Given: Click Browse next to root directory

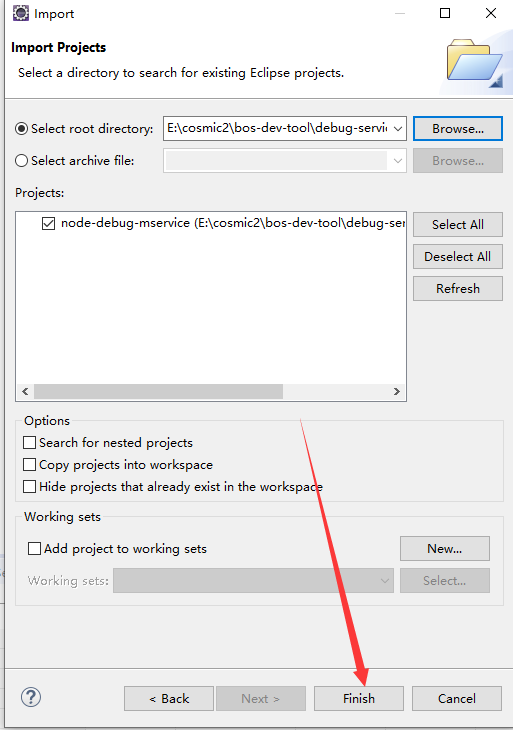Looking at the screenshot, I should tap(458, 128).
